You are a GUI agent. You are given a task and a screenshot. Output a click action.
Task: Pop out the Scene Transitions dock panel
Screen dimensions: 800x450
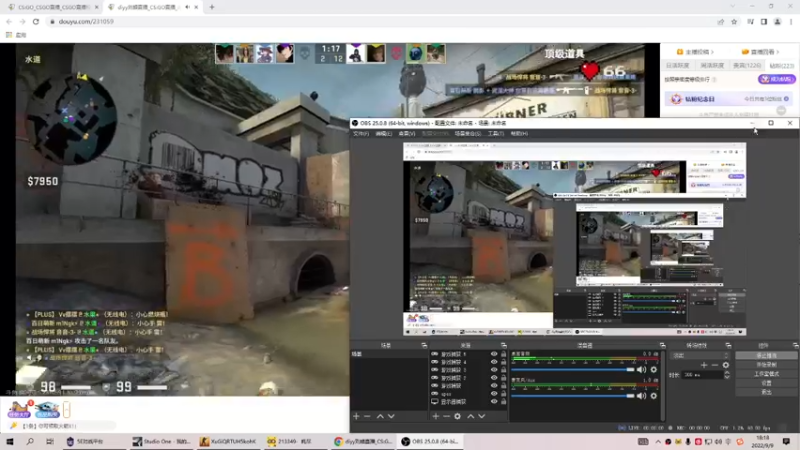click(728, 345)
